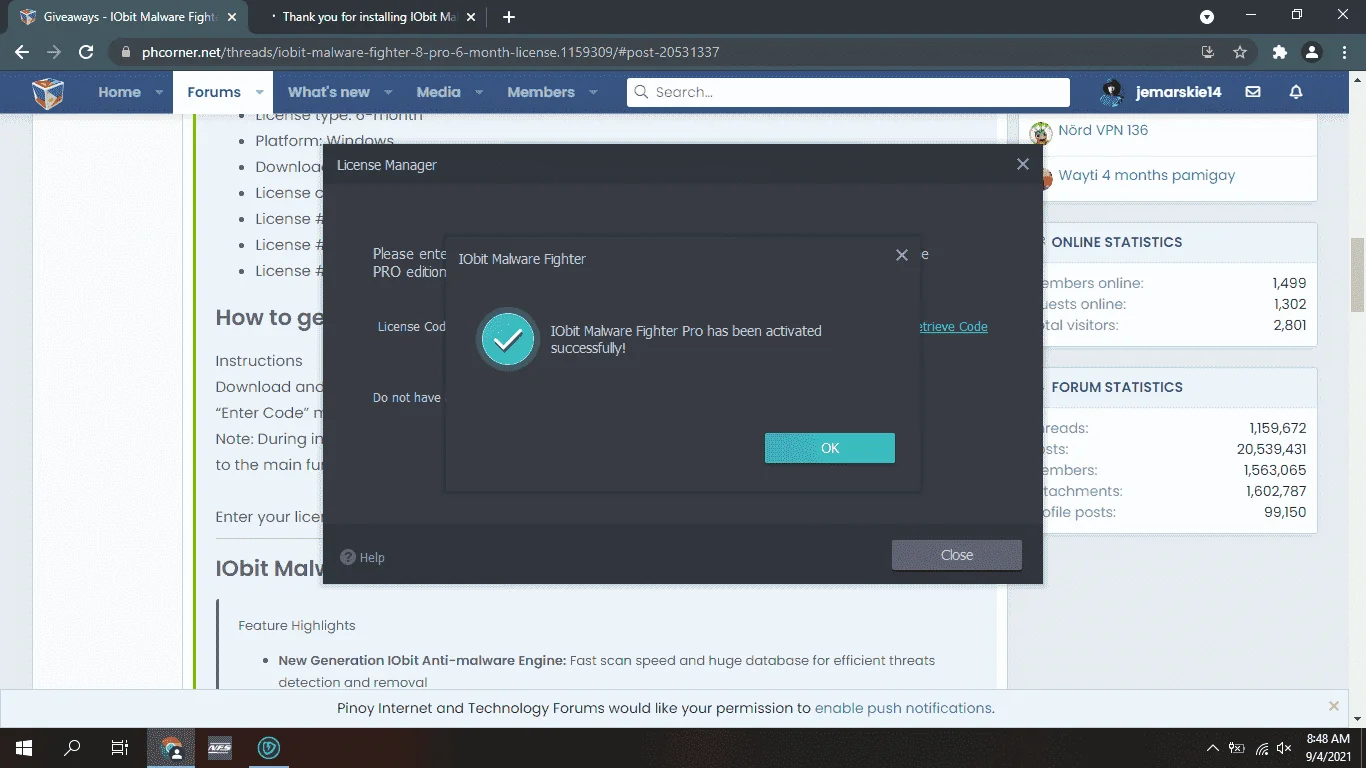Click the phcorner site logo
Viewport: 1366px width, 768px height.
point(47,92)
